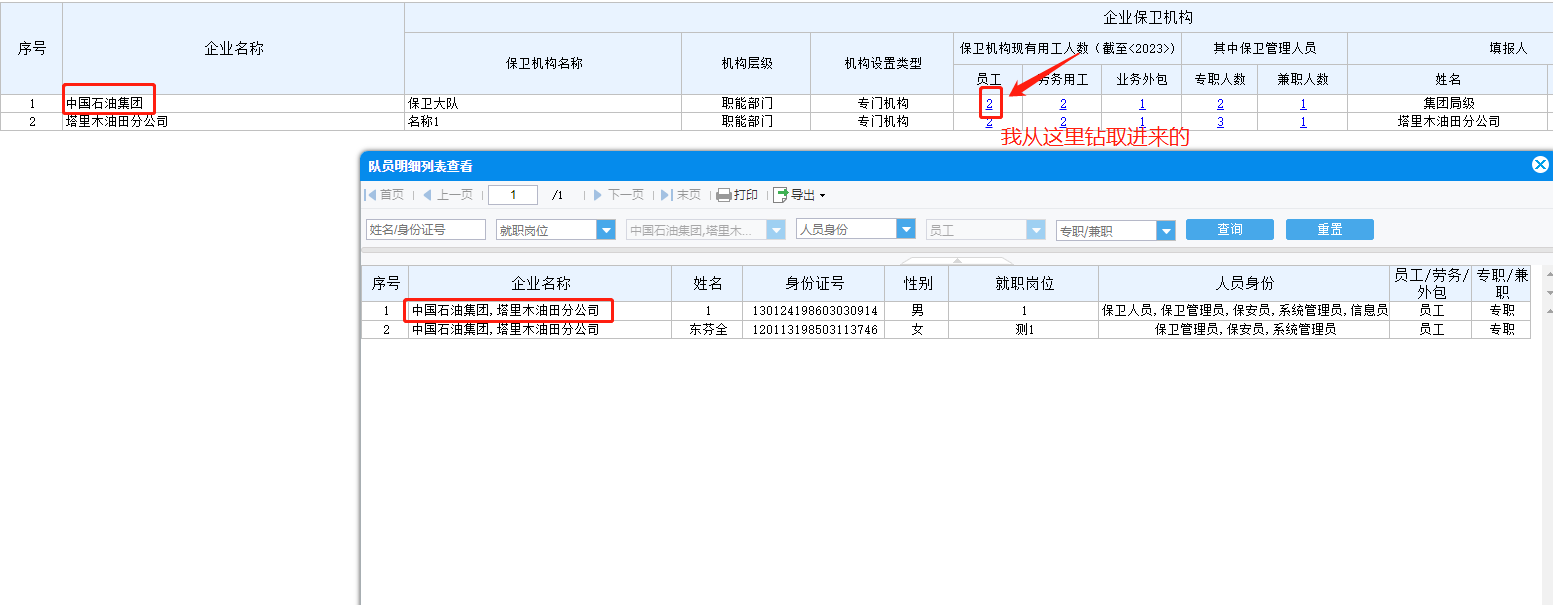Open 兼职人数 link for 中国石油集团 row

[x=1303, y=104]
